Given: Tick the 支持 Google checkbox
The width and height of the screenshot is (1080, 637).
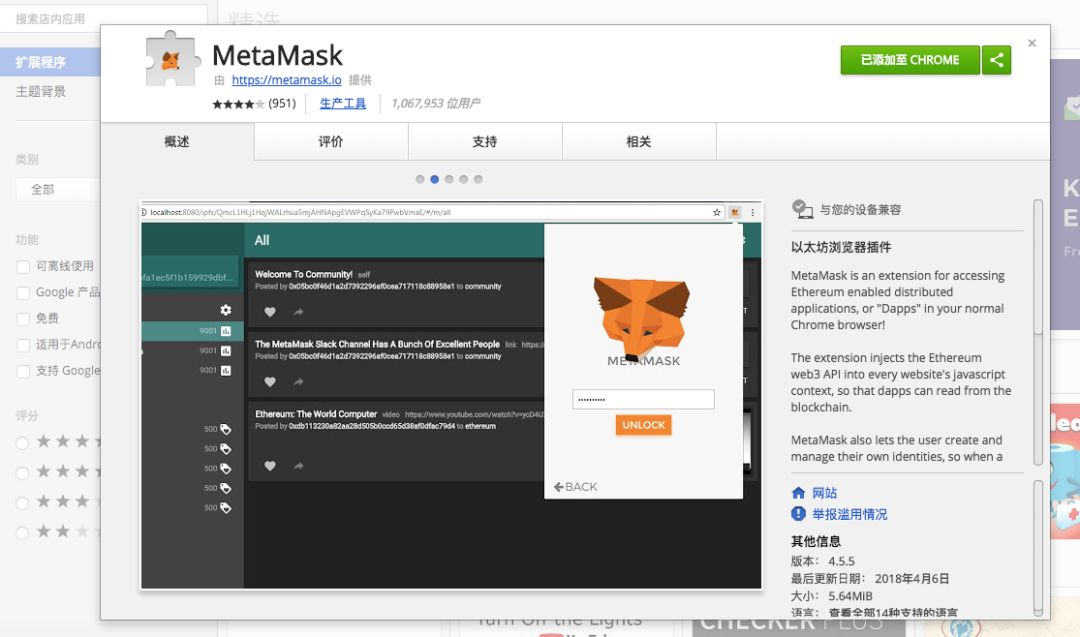Looking at the screenshot, I should 23,371.
